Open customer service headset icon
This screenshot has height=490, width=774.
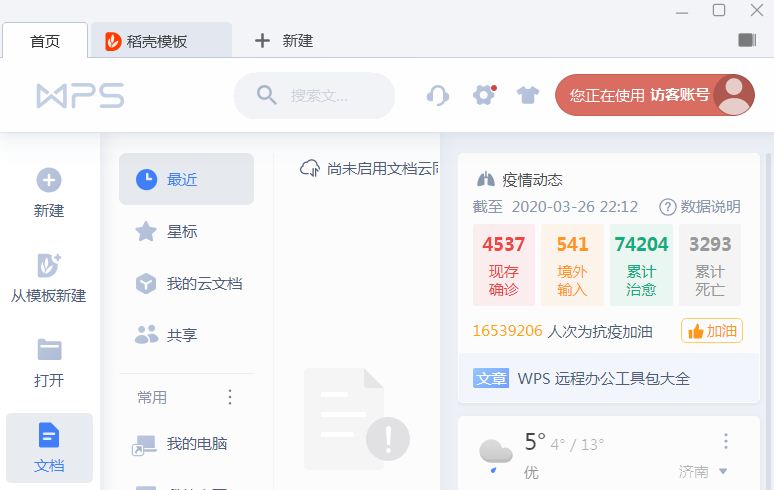tap(438, 95)
